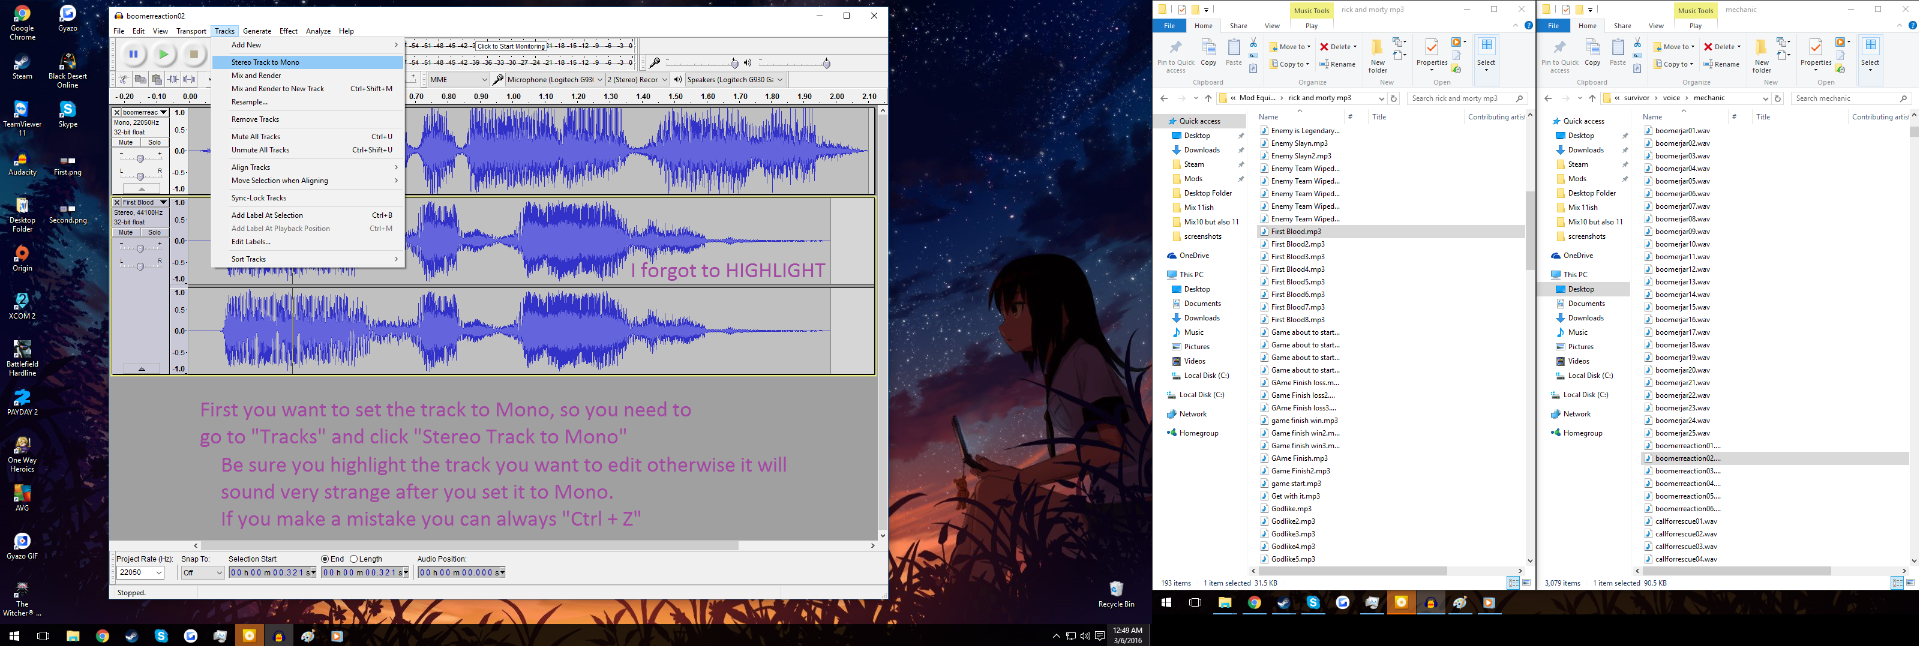Stop playback with the Stop button
The width and height of the screenshot is (1919, 646).
tap(194, 54)
